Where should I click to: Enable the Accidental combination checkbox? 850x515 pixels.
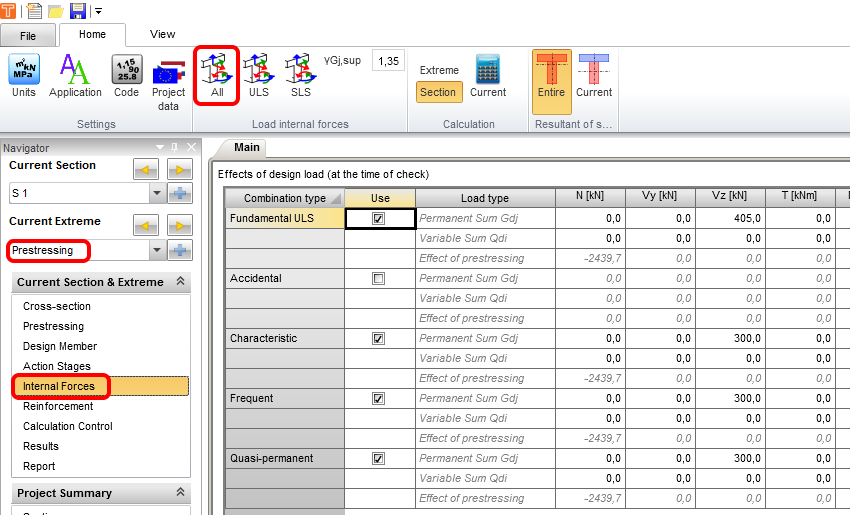pos(379,278)
